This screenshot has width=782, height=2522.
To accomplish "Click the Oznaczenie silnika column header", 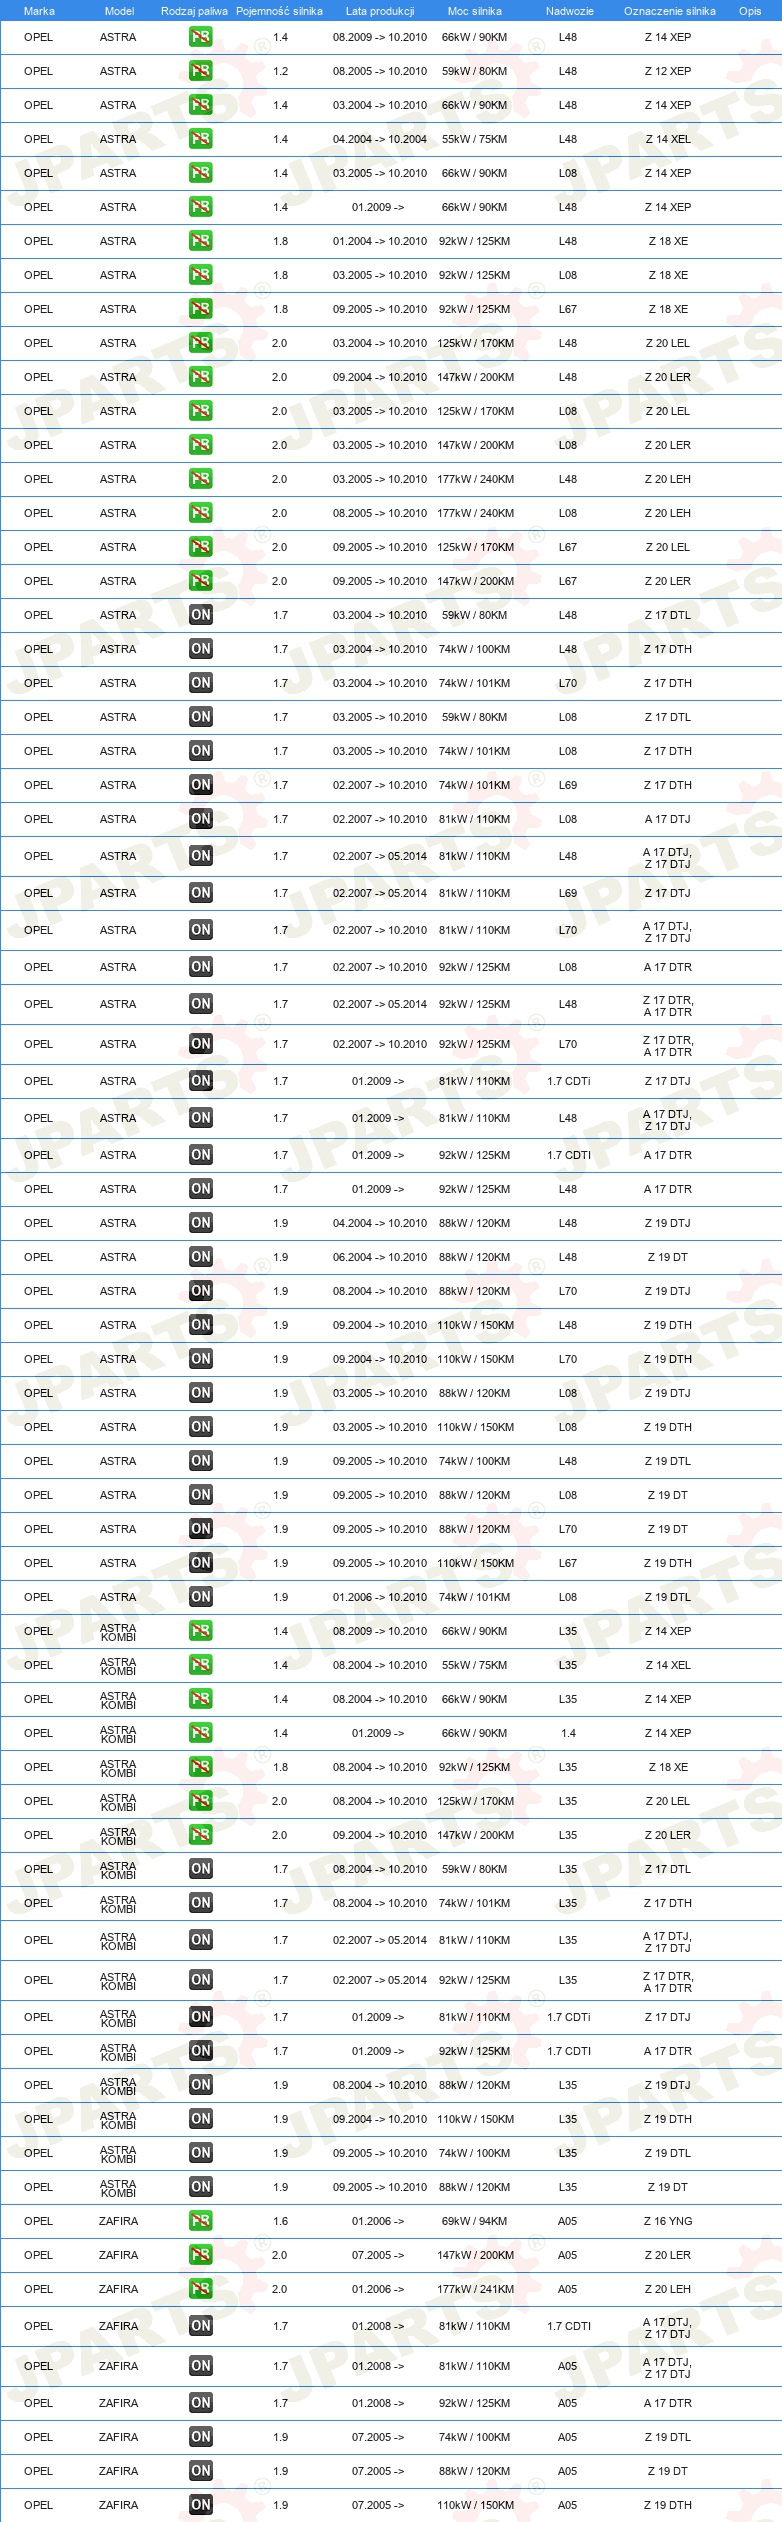I will click(x=670, y=11).
